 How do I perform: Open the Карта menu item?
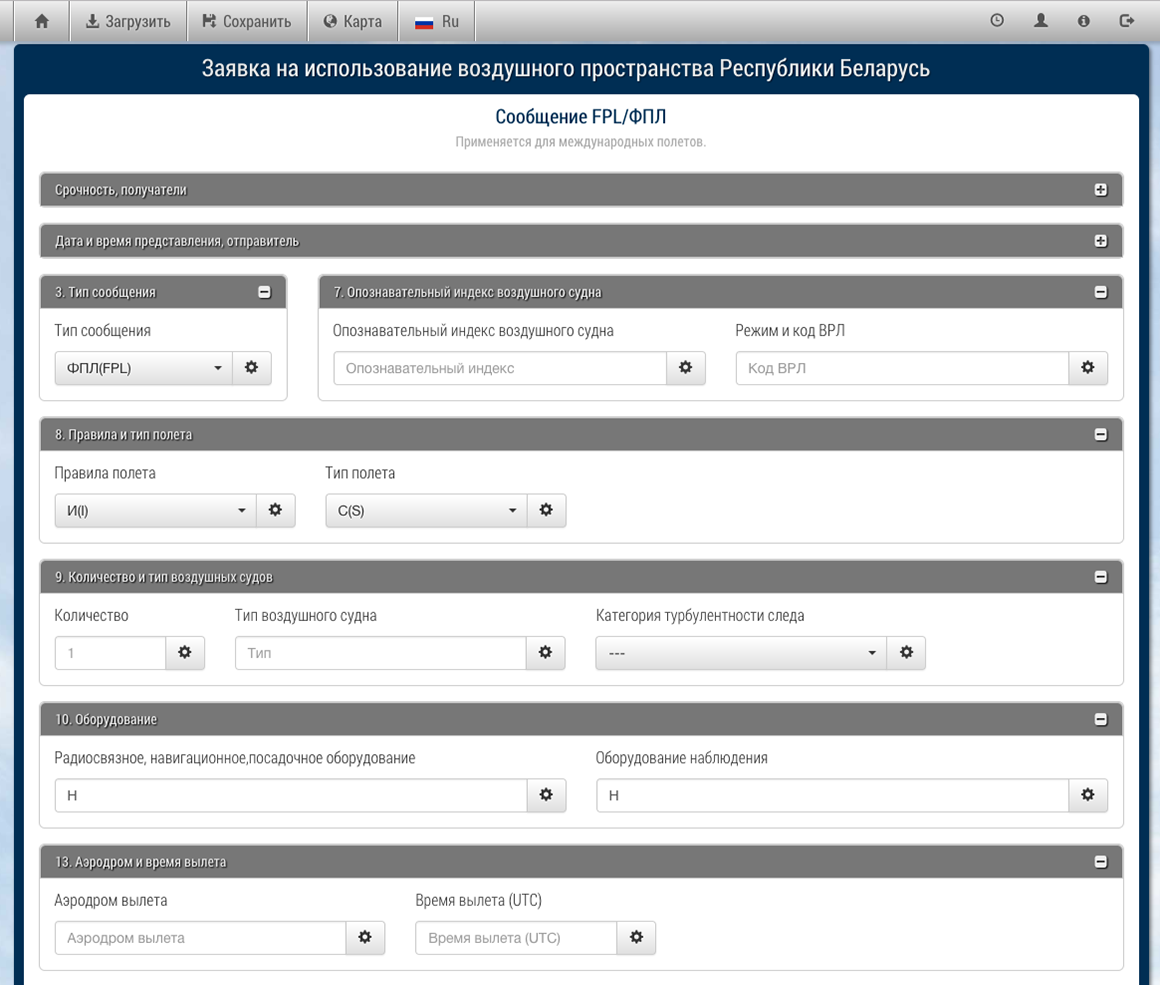click(x=352, y=21)
